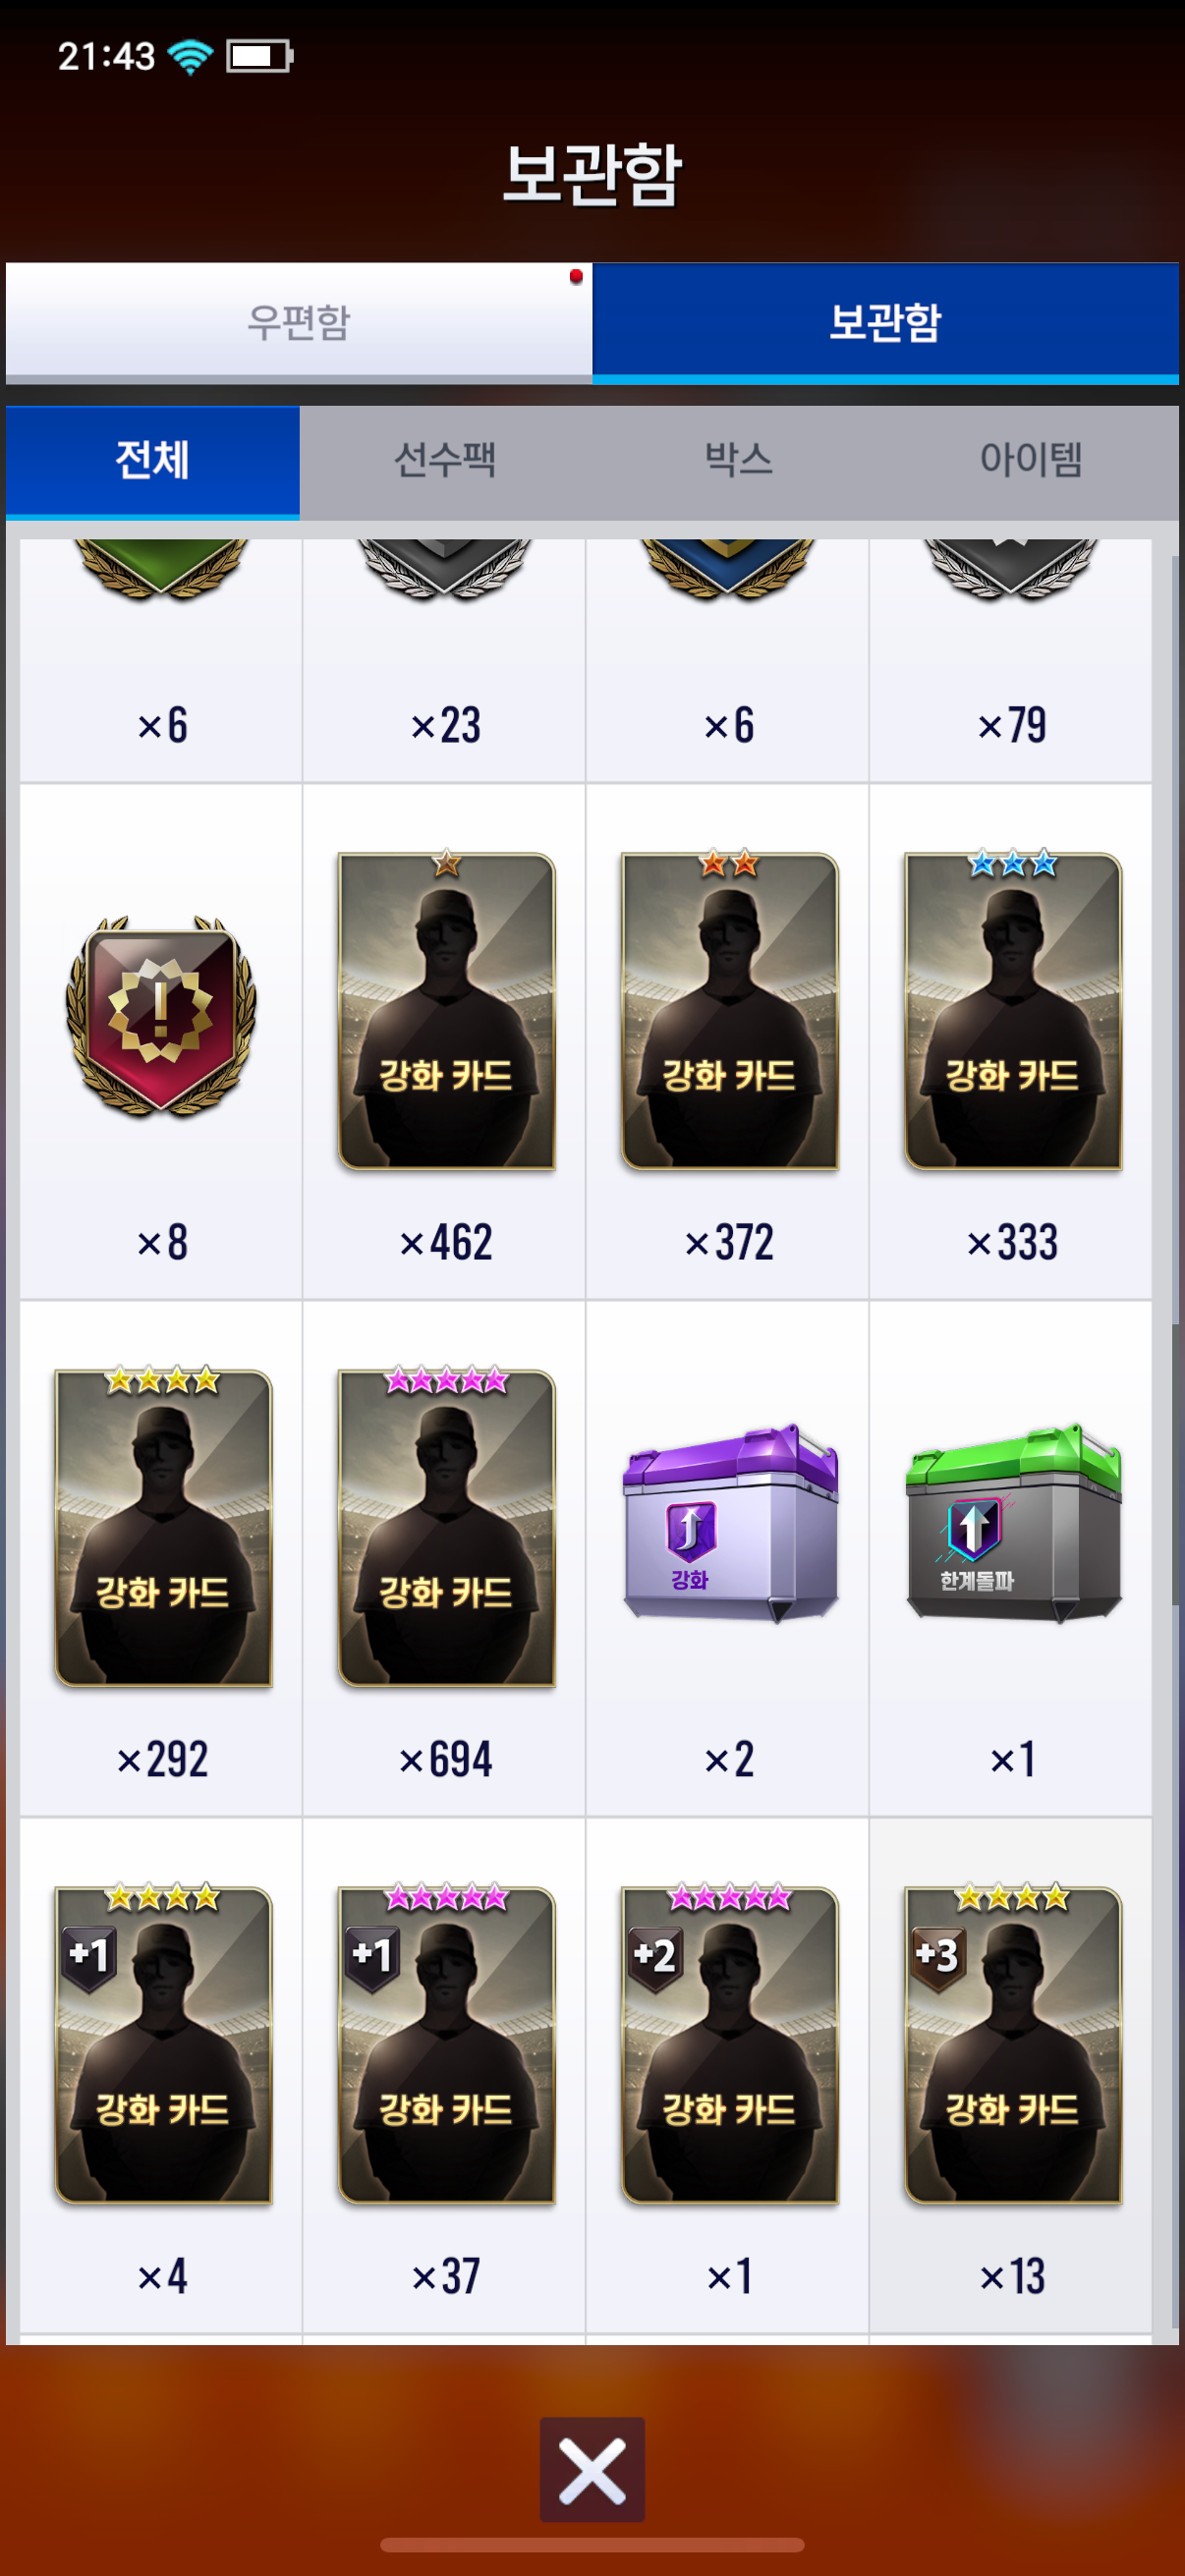Choose the +2 five-star 강화 카드 x1
This screenshot has height=2576, width=1185.
tap(728, 2076)
